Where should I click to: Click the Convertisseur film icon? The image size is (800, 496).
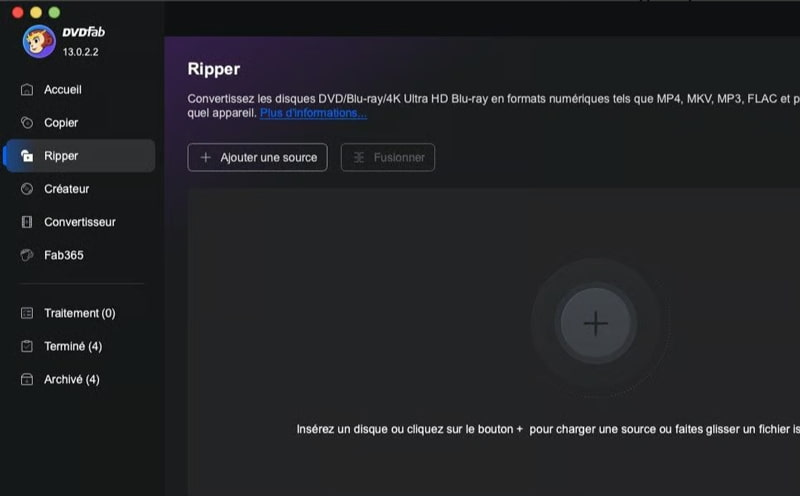pos(27,222)
